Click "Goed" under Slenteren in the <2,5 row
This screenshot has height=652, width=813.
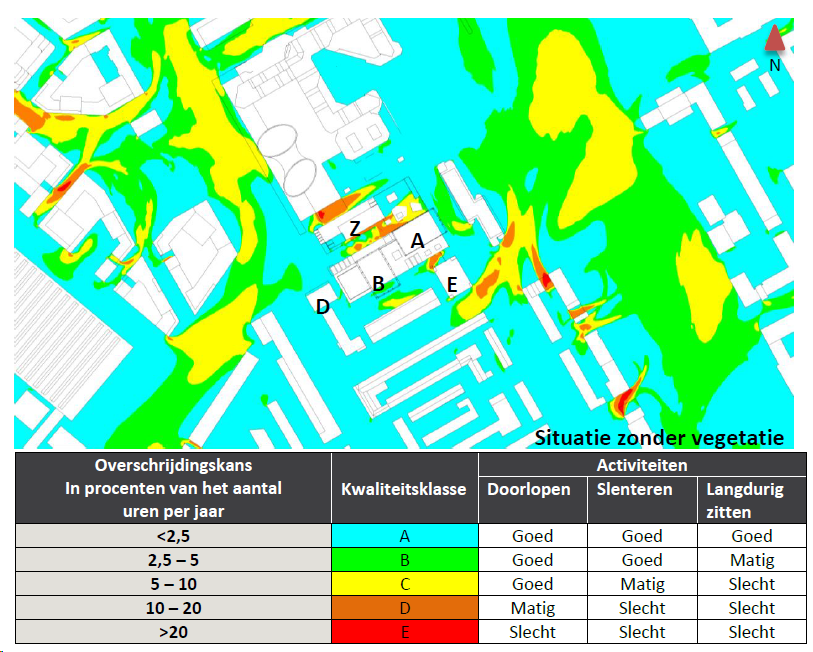point(642,536)
